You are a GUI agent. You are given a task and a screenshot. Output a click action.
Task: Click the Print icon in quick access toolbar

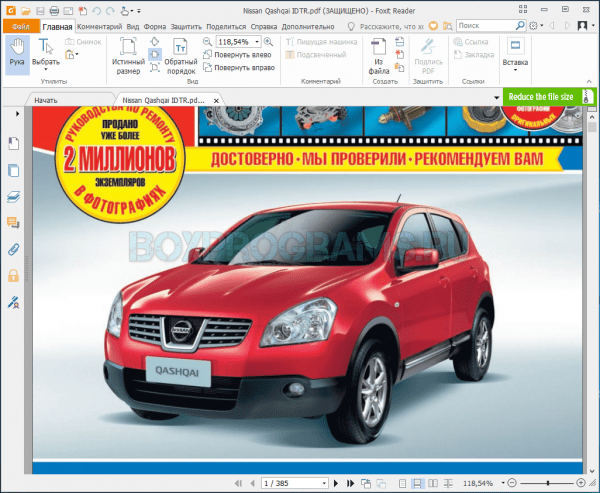pyautogui.click(x=54, y=11)
